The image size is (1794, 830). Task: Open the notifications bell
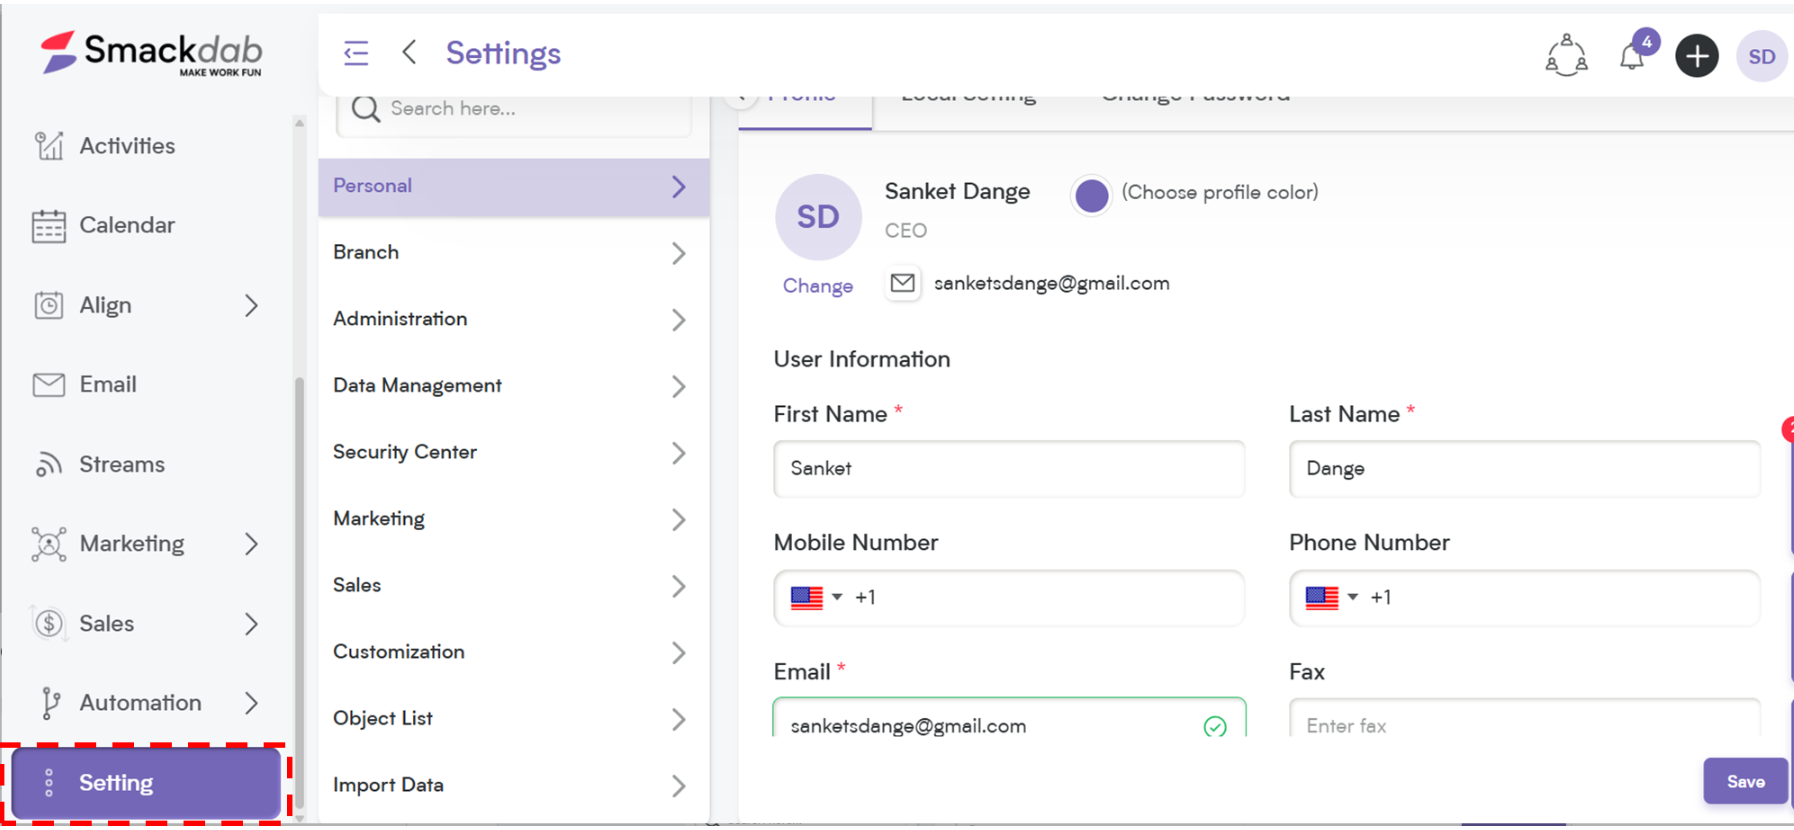click(x=1633, y=55)
